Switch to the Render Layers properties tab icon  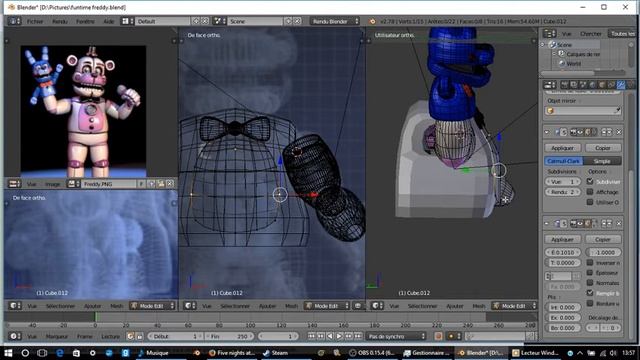[574, 85]
